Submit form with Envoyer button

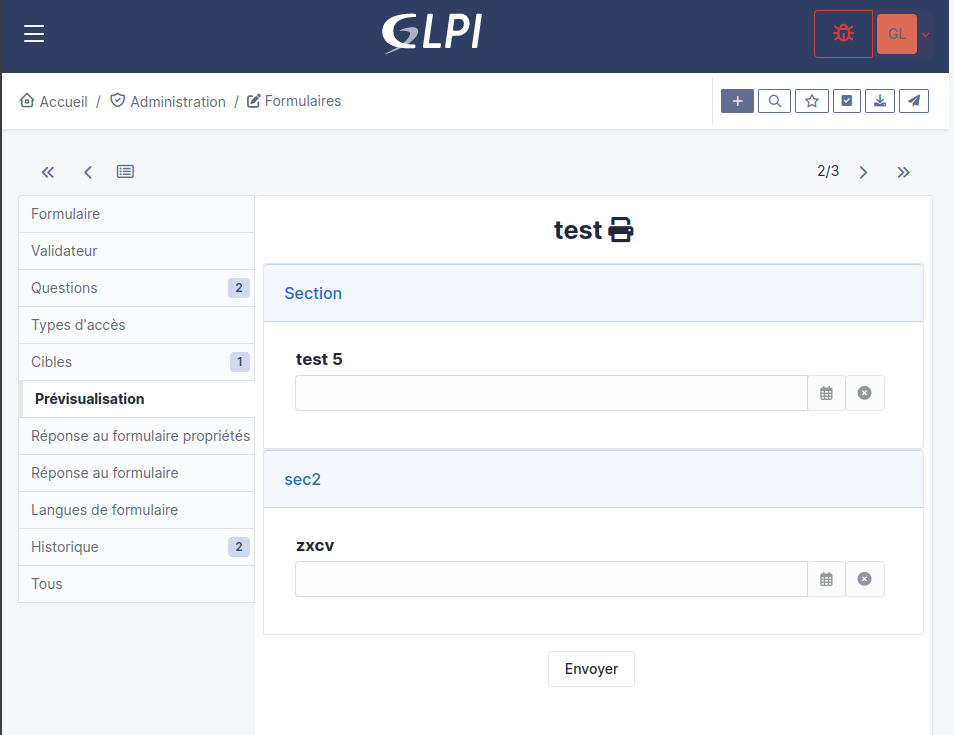[x=591, y=669]
